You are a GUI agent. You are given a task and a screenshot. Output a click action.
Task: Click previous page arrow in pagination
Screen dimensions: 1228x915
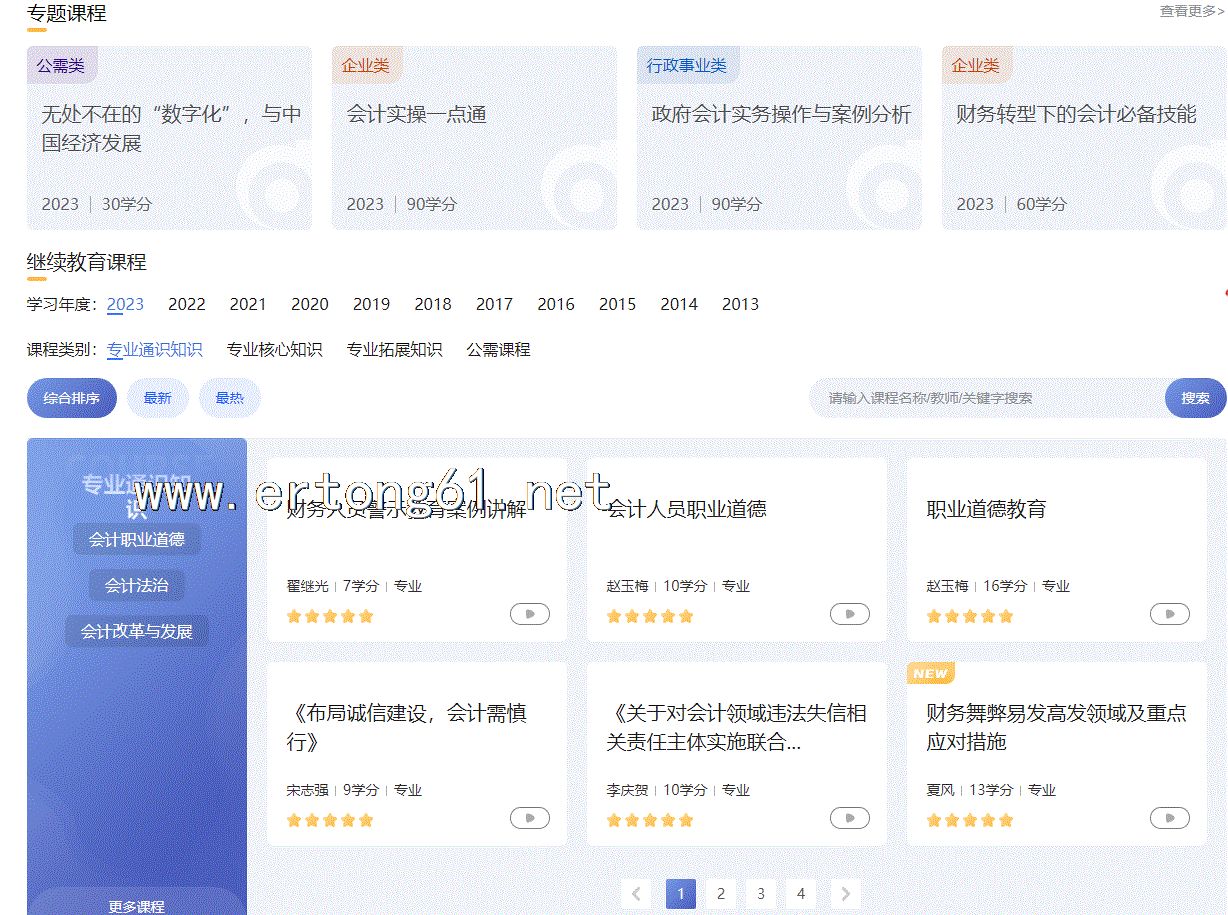636,894
